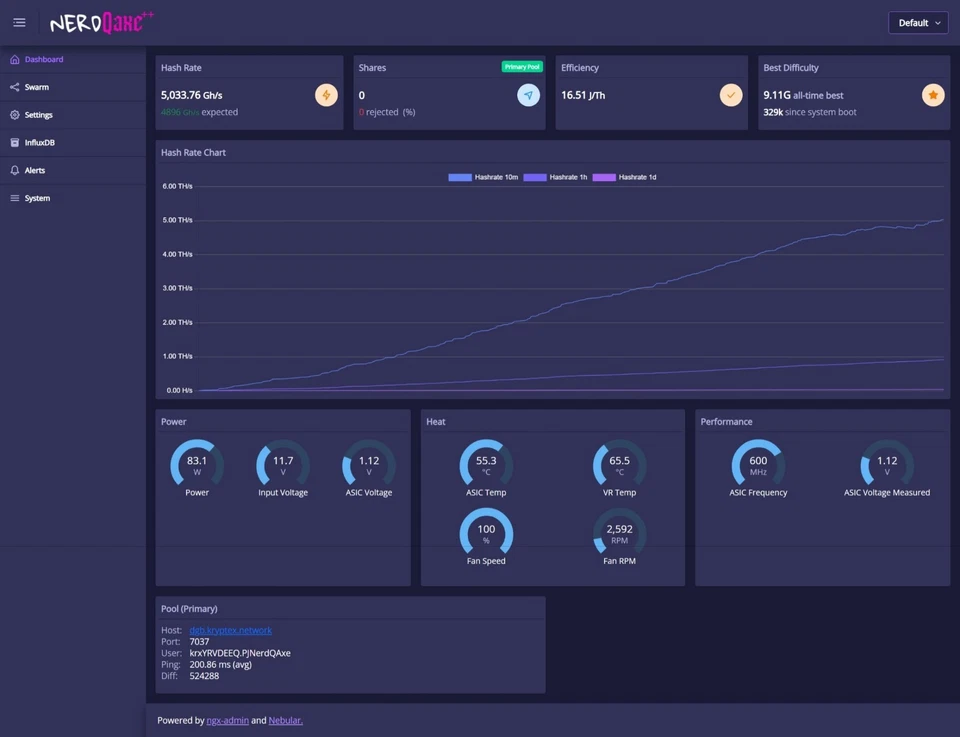Click the Primary Pool badge
Screen dimensions: 960x737
522,67
